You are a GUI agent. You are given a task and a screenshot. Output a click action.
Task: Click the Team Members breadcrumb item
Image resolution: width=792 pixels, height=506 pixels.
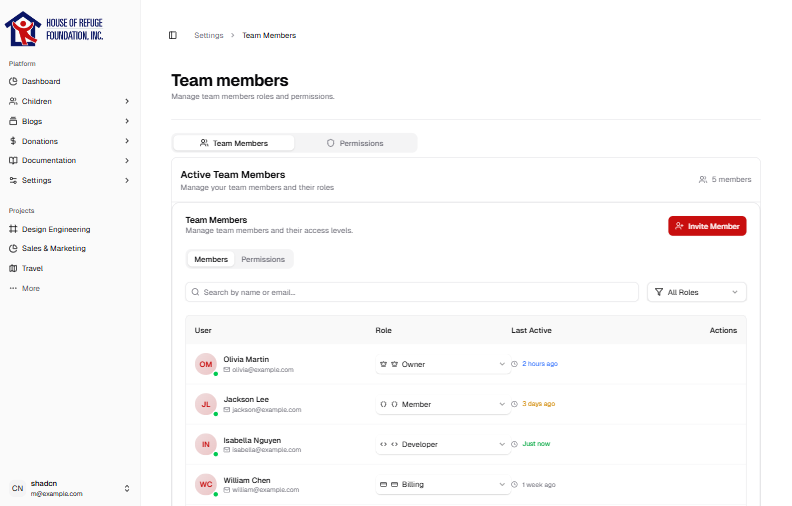[x=269, y=35]
